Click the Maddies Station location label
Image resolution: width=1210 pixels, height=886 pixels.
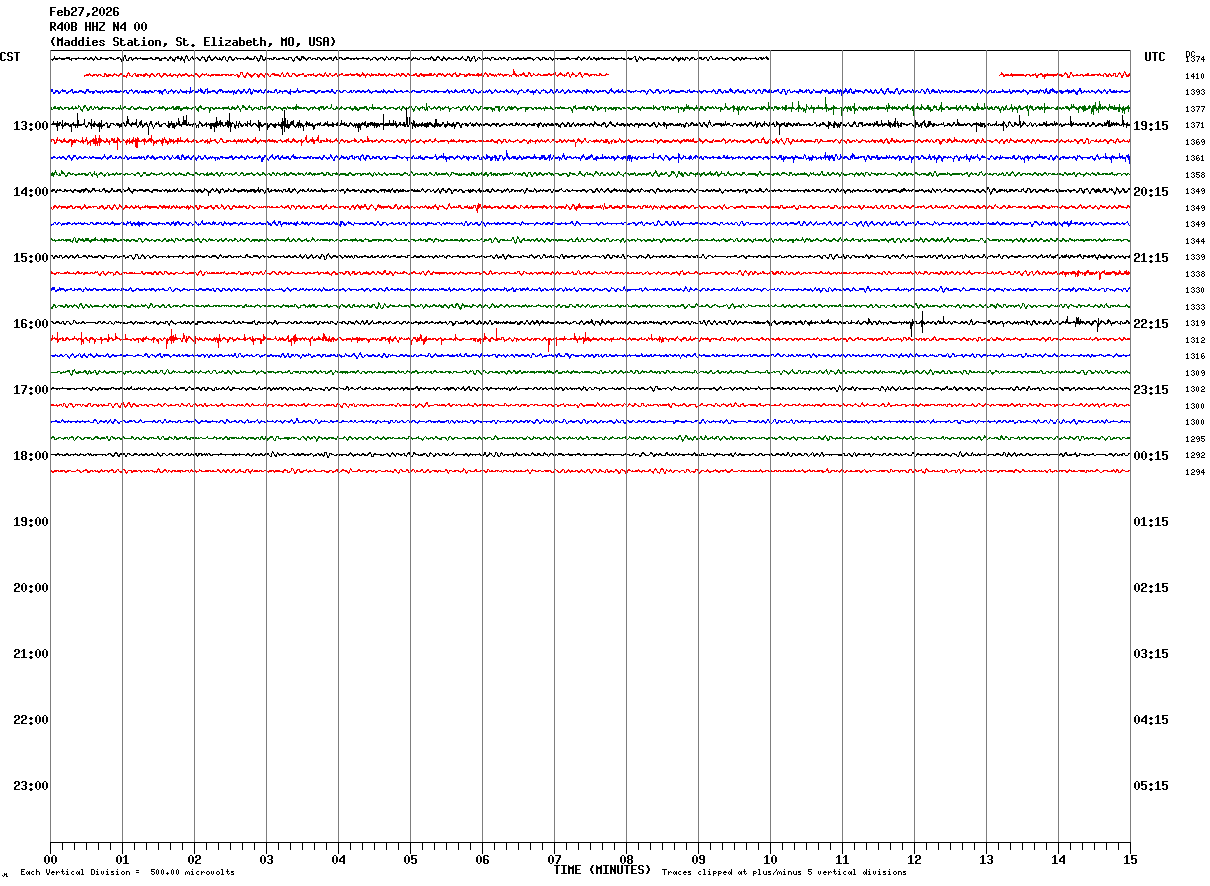[x=193, y=42]
